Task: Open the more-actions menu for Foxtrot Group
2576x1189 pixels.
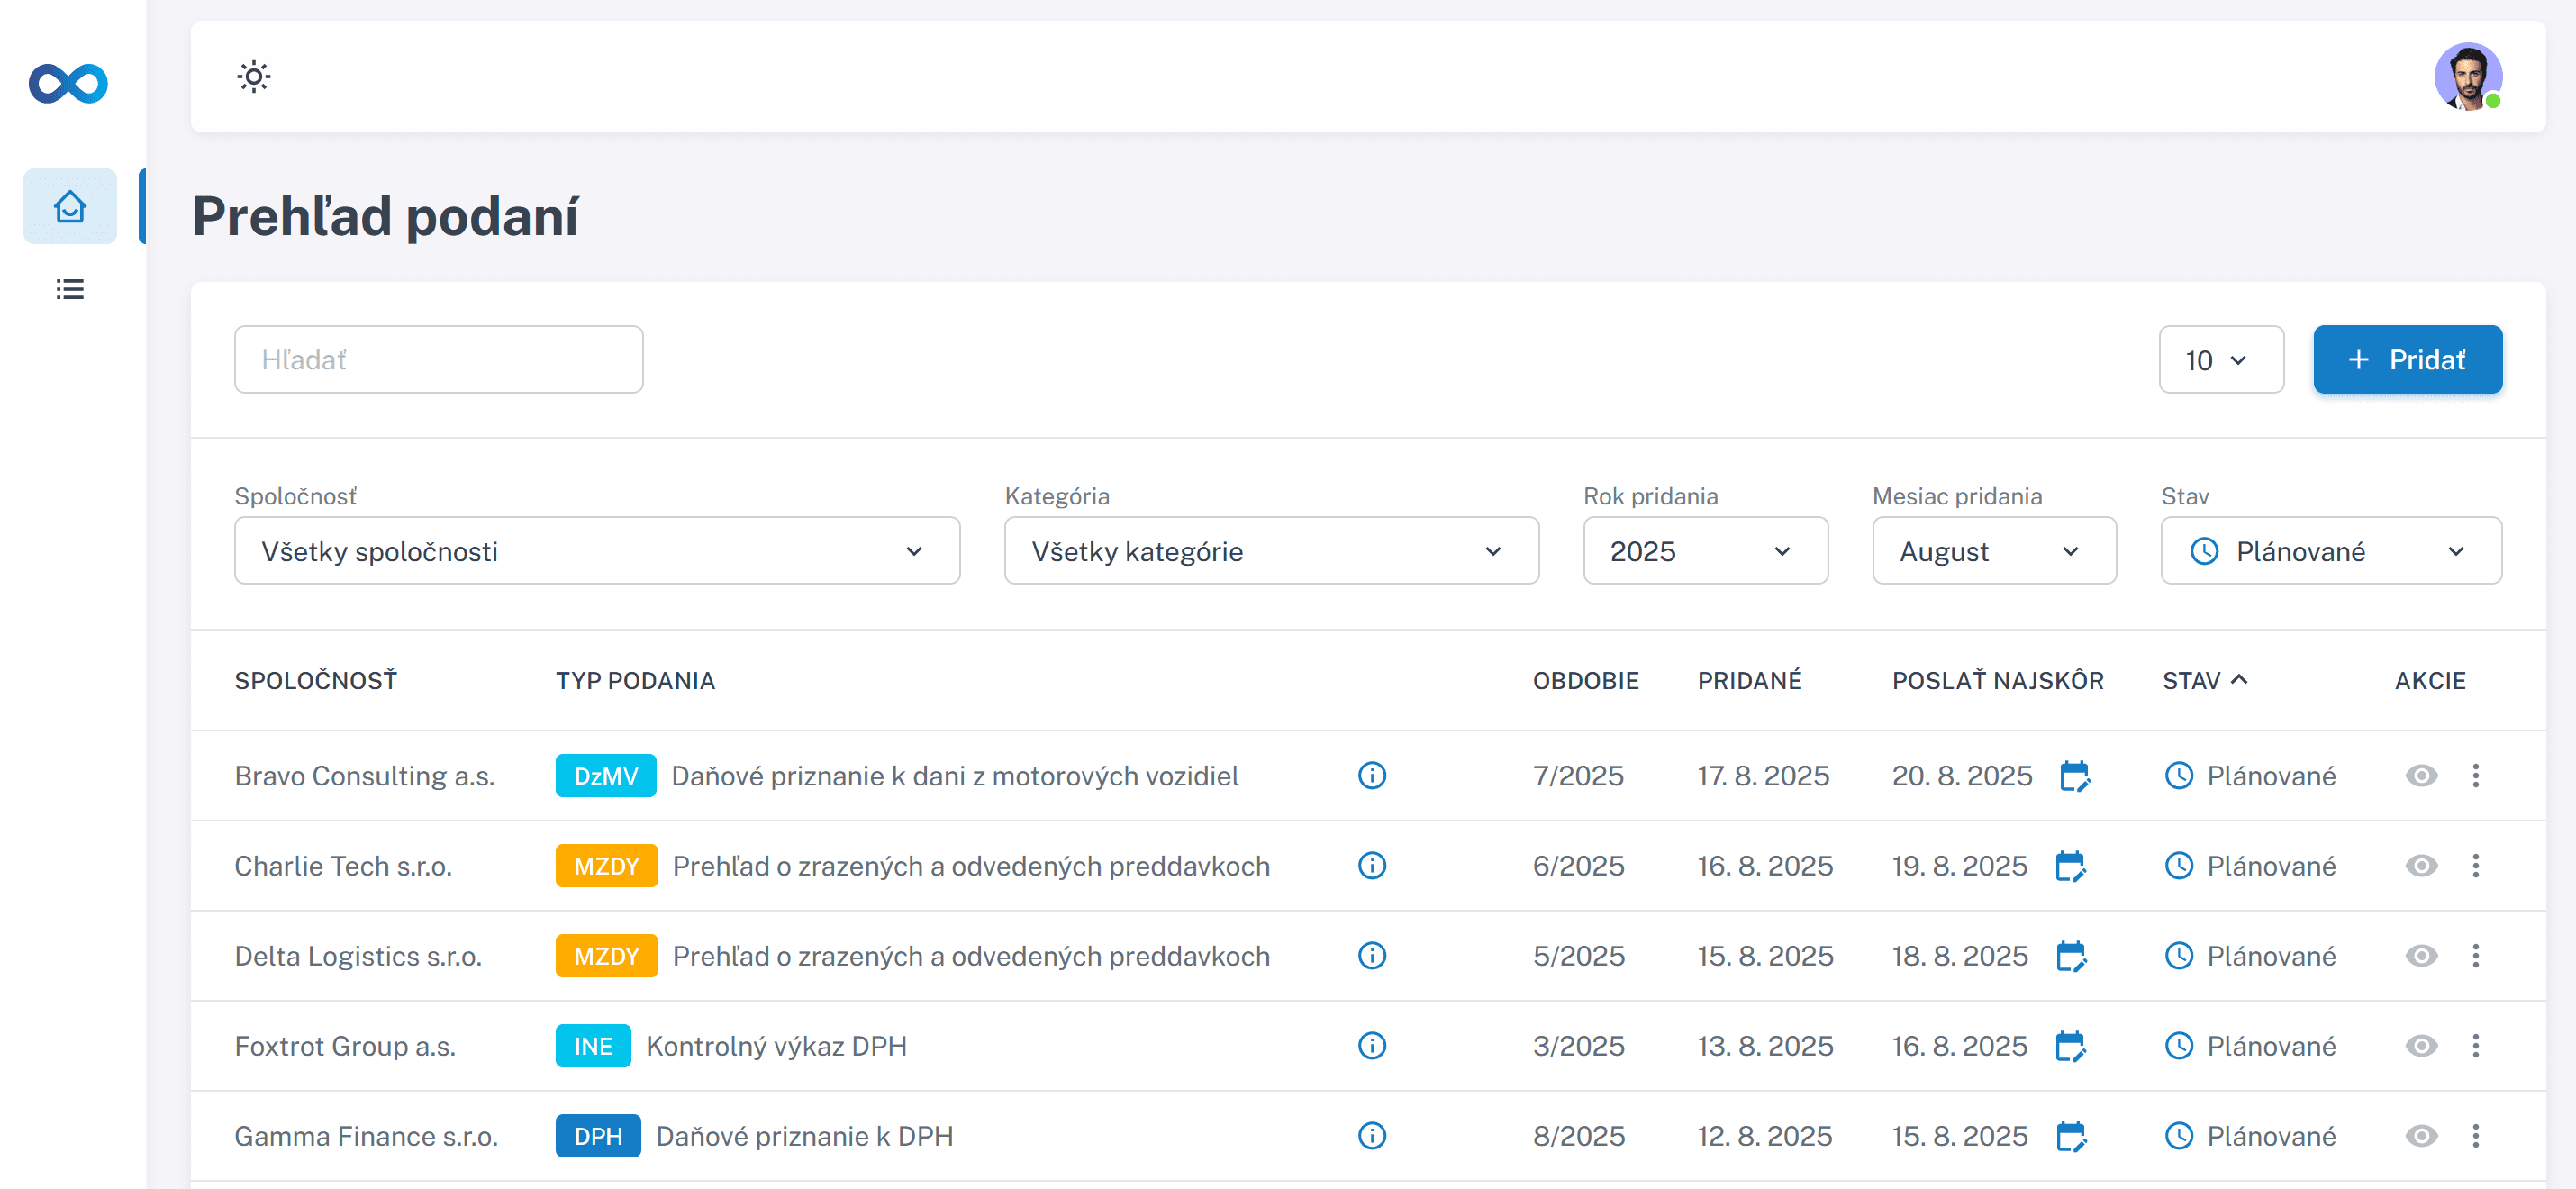Action: (2475, 1046)
